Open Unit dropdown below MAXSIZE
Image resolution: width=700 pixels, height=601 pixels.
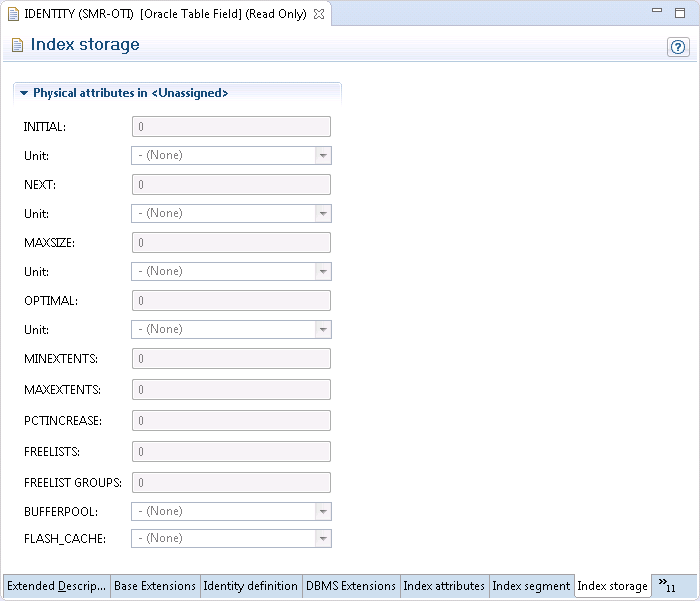(x=322, y=272)
